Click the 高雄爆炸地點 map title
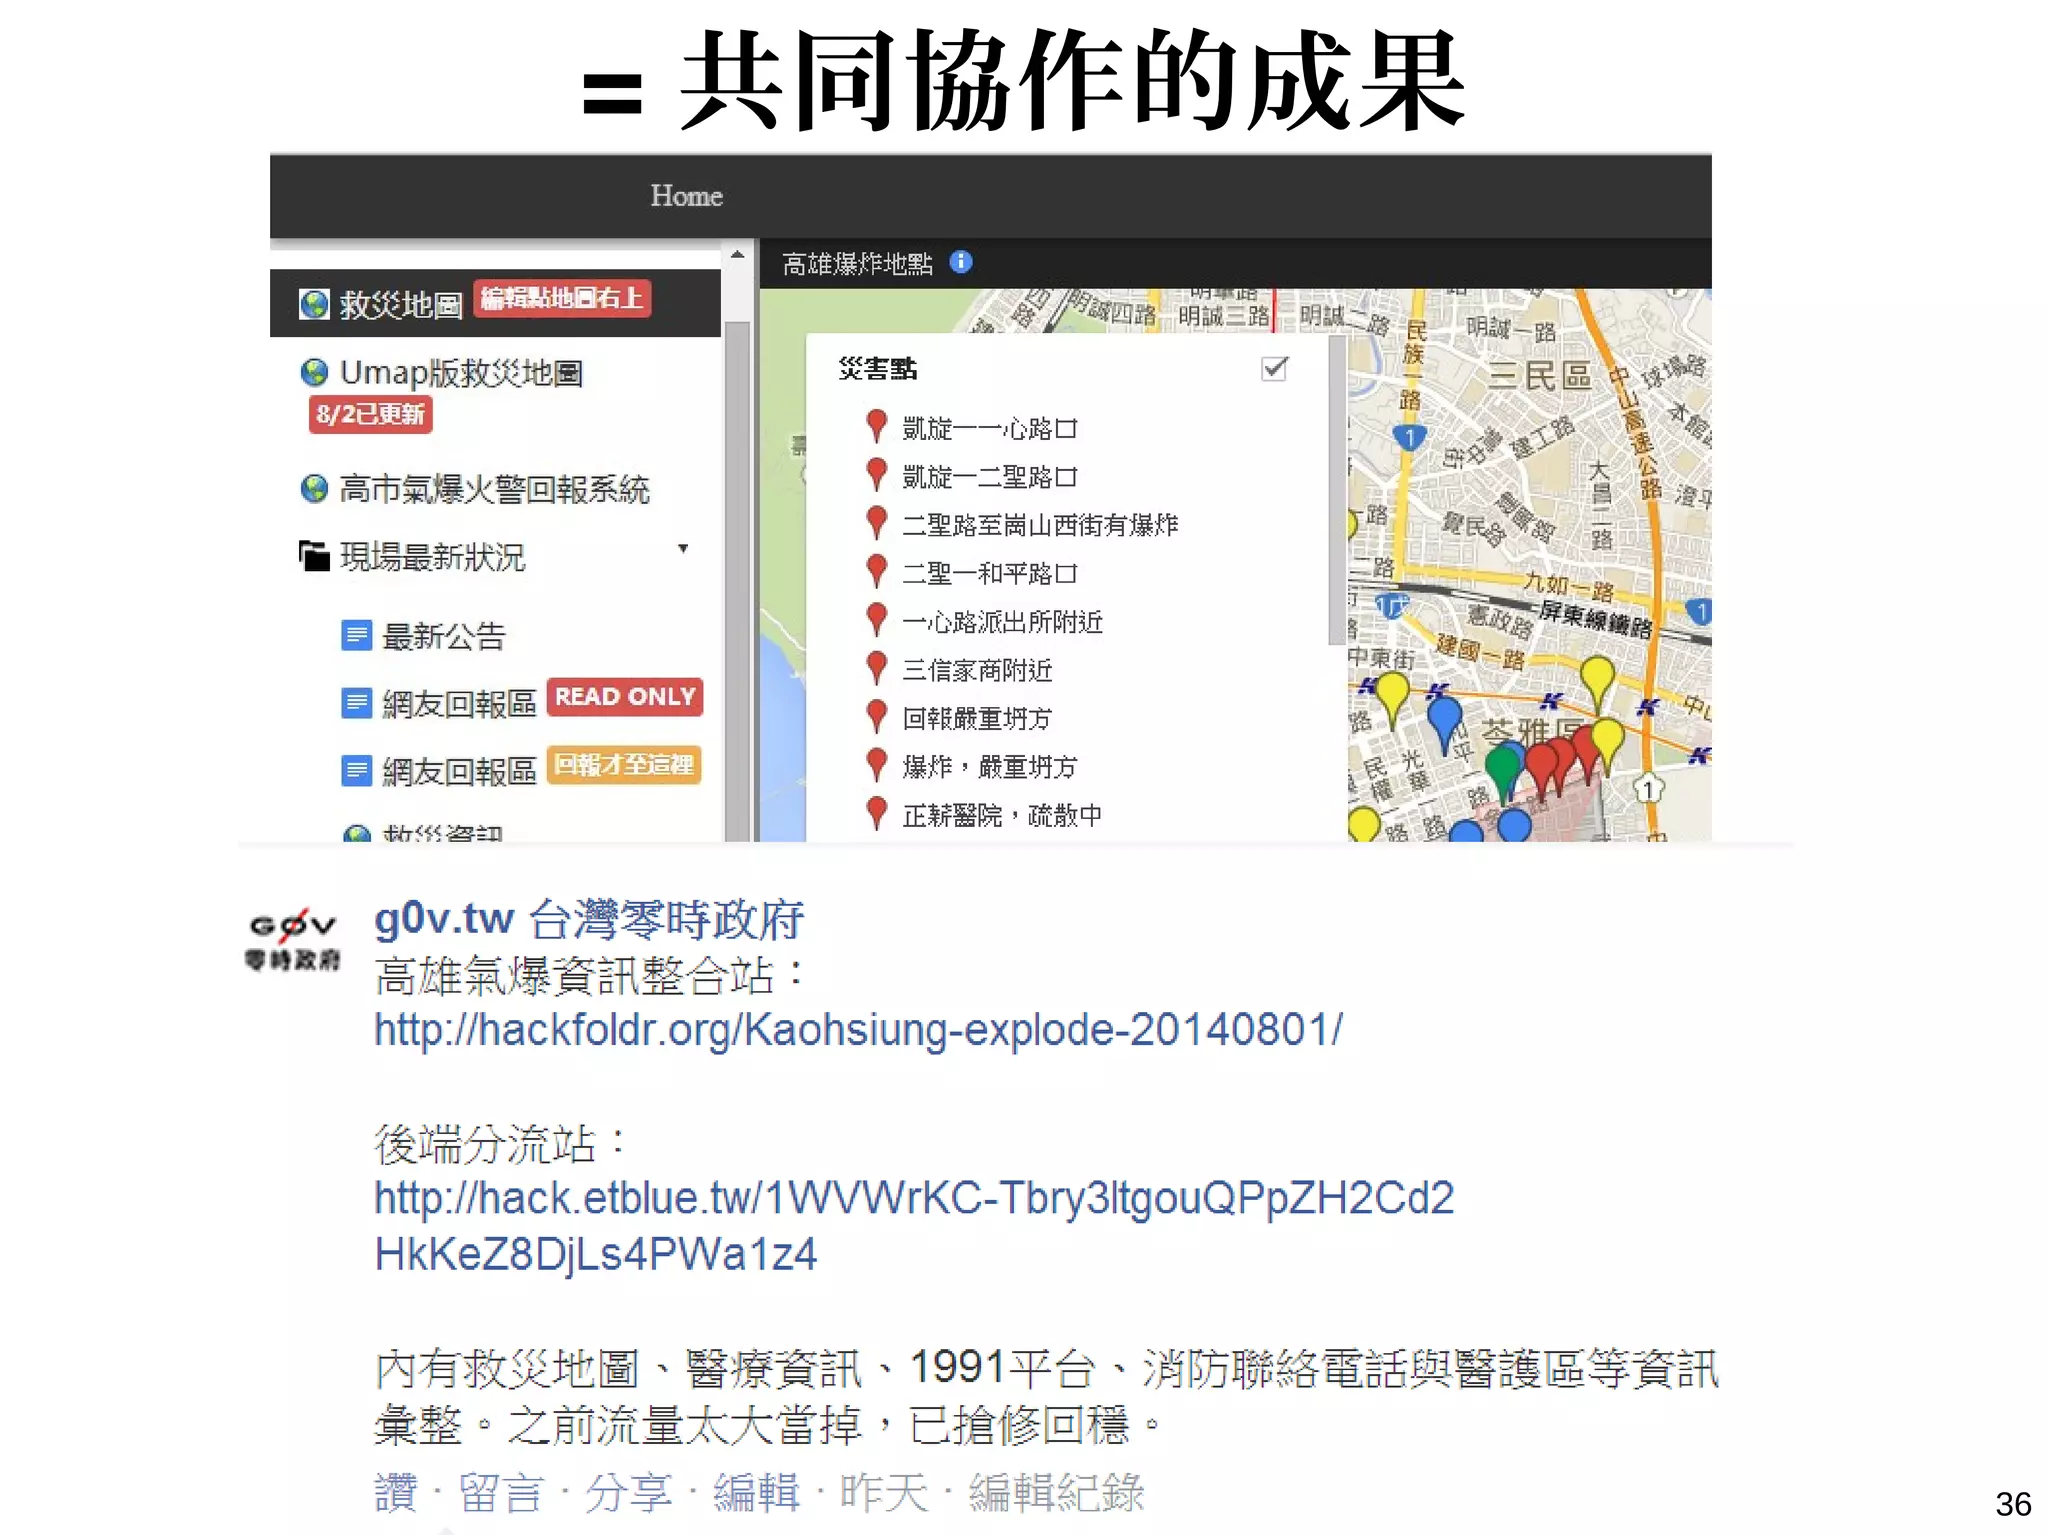 857,264
